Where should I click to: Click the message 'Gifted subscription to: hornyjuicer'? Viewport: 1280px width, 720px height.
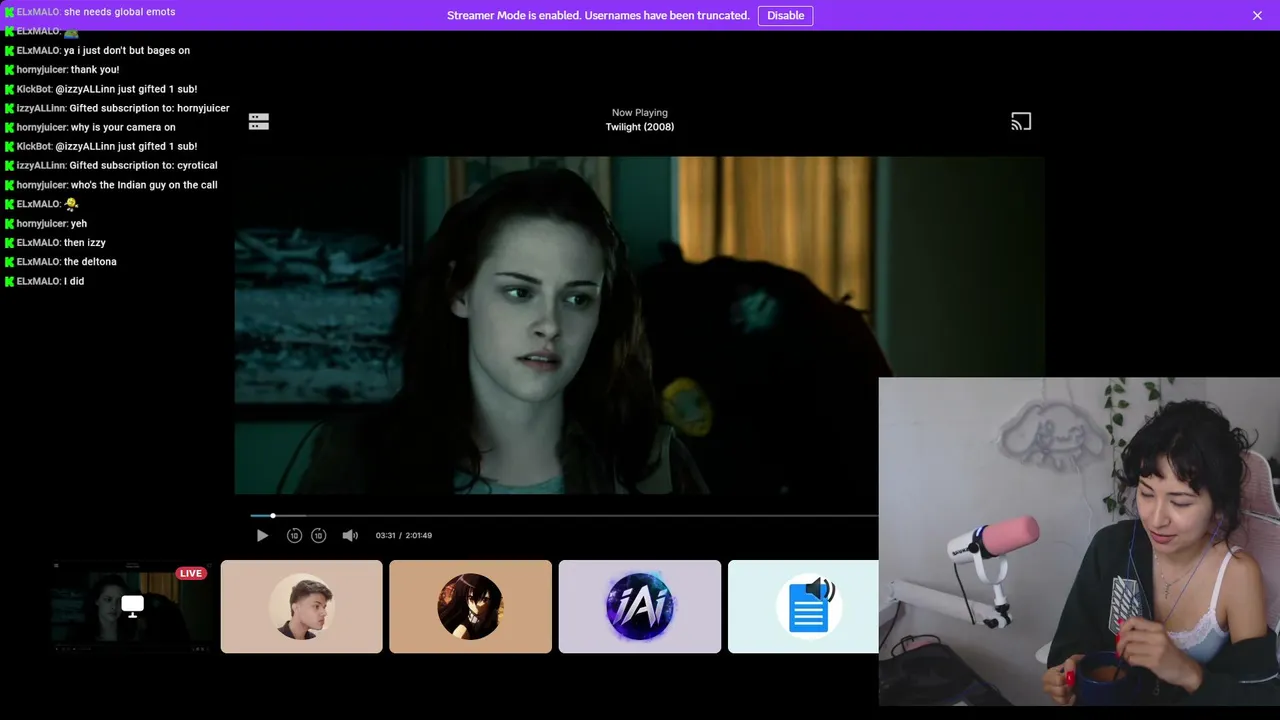[x=149, y=108]
